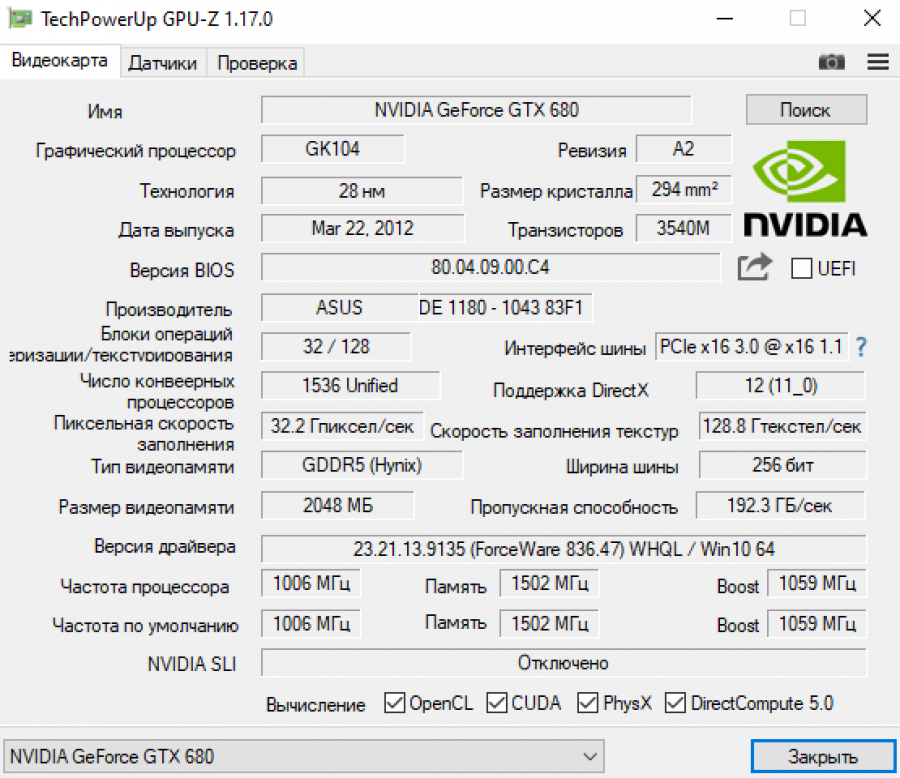Click the Поиск button

click(x=806, y=109)
